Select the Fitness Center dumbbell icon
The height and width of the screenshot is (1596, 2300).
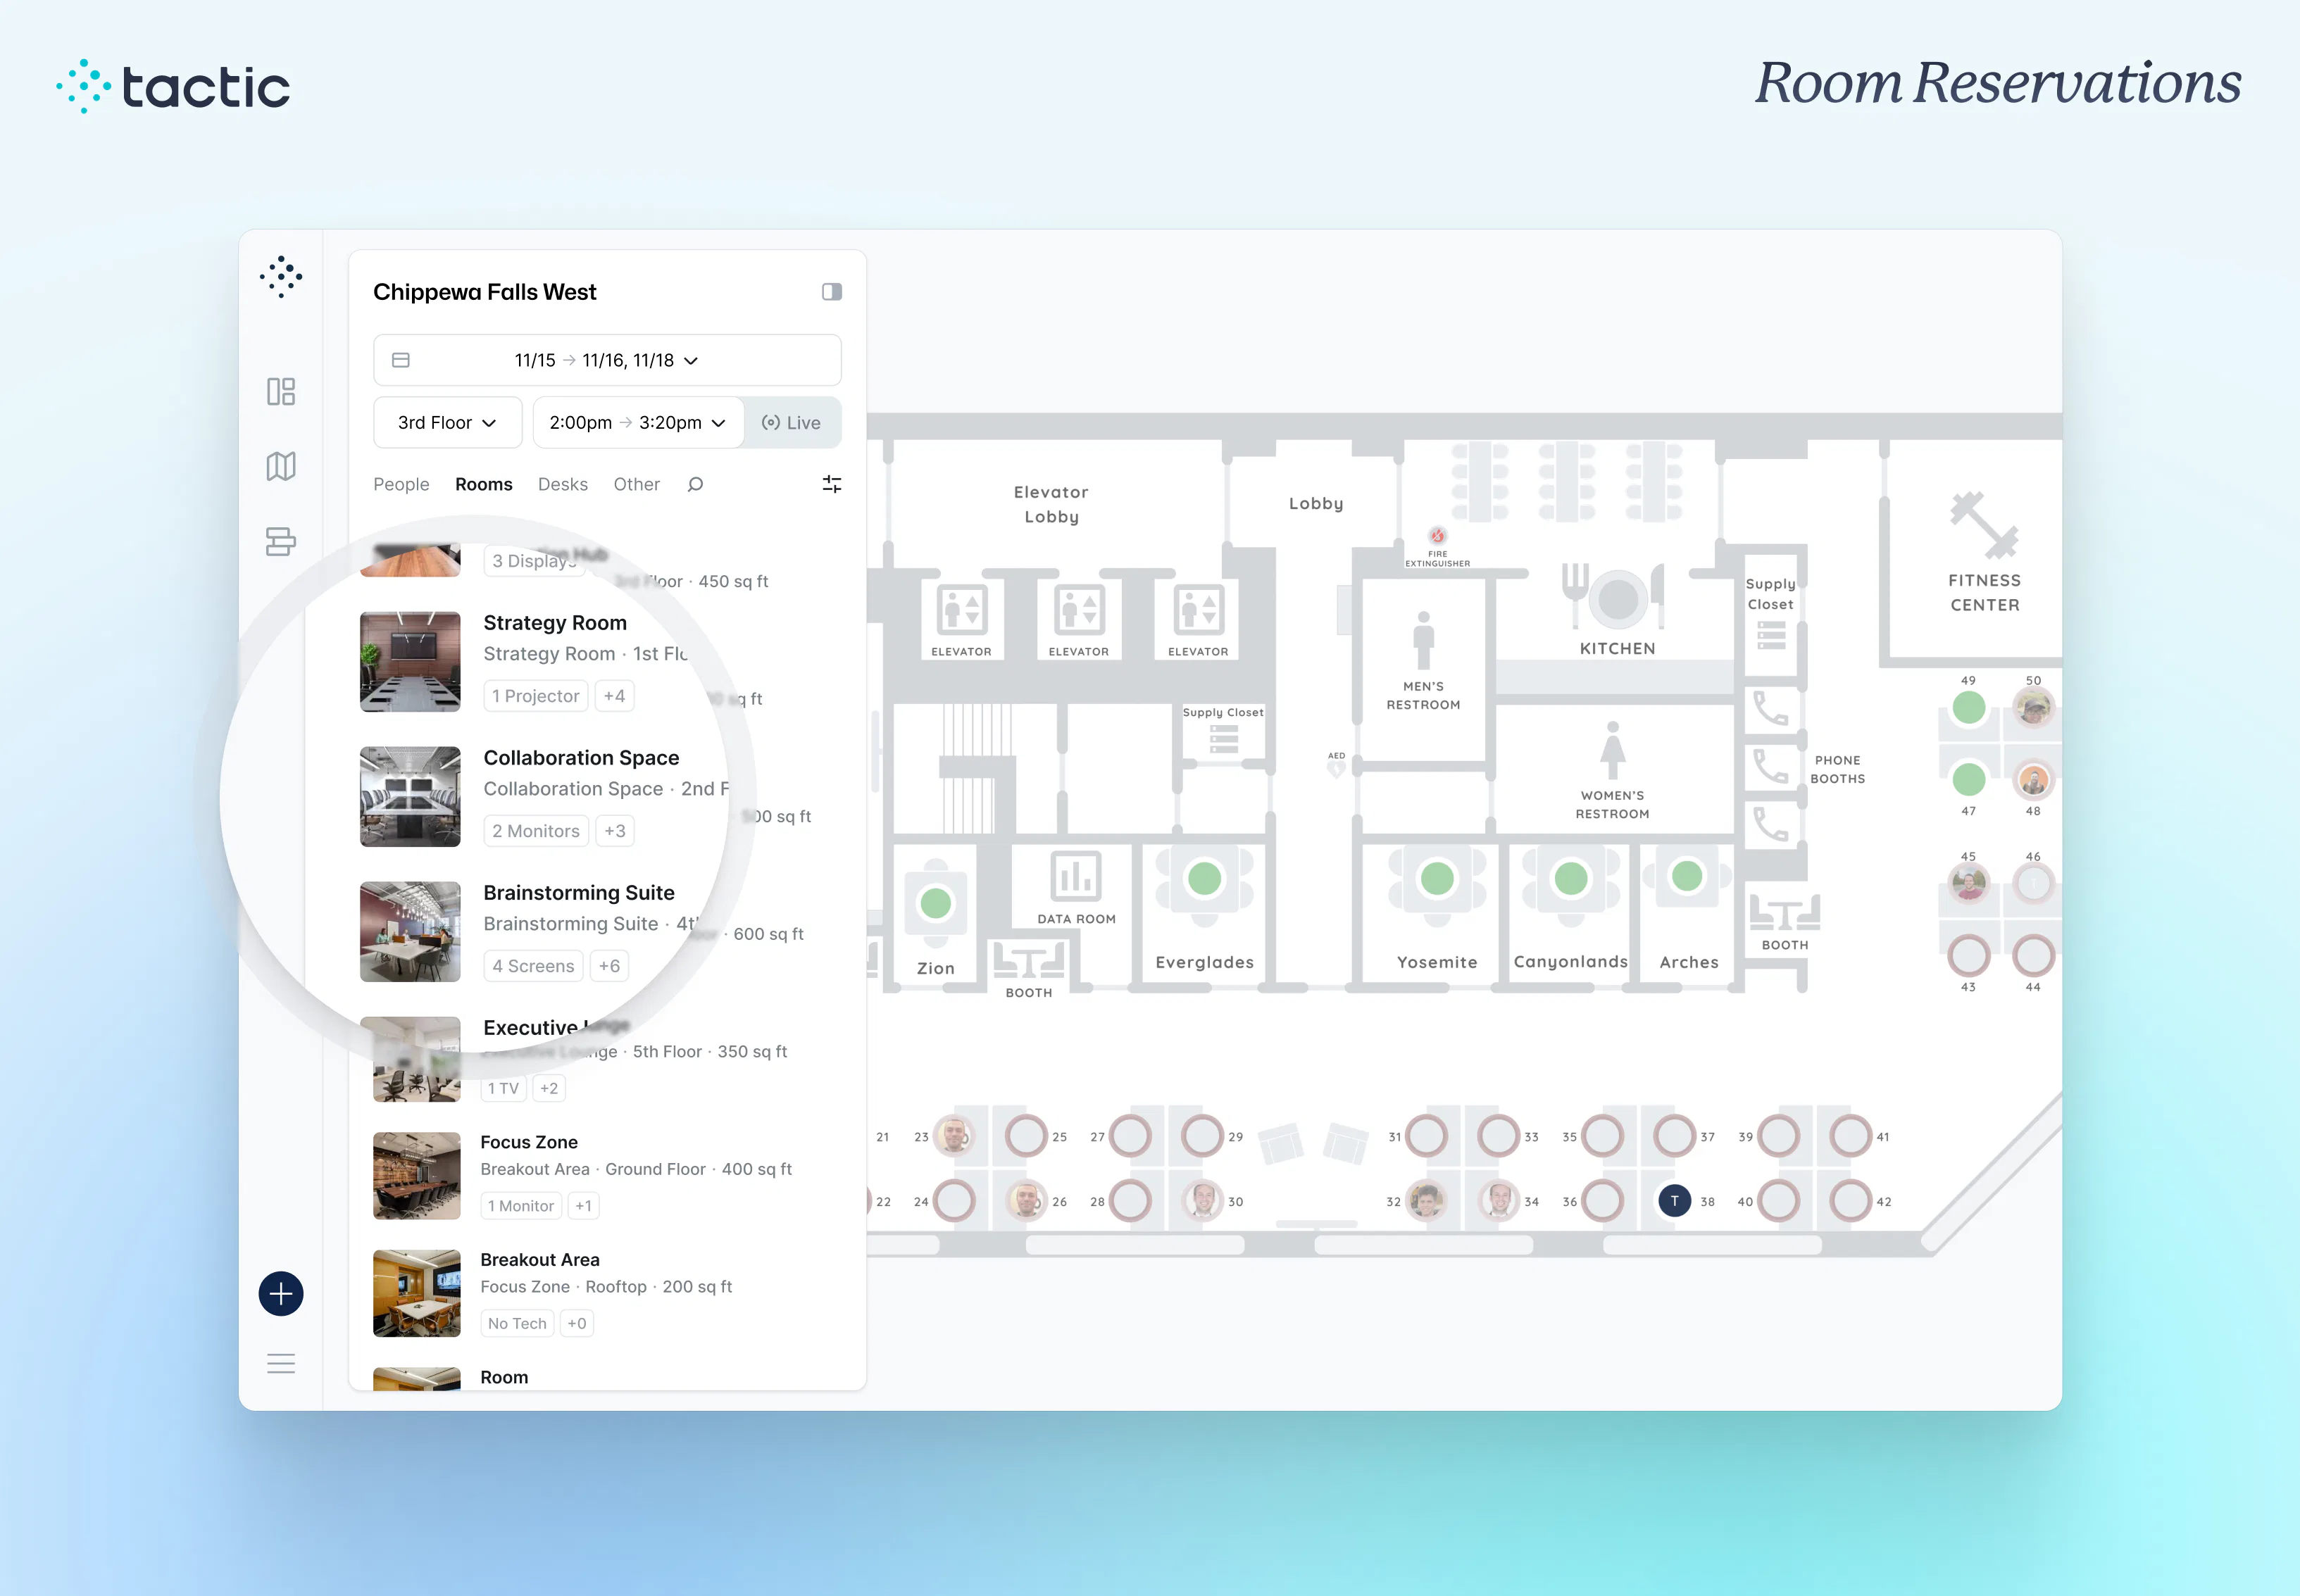[1984, 526]
